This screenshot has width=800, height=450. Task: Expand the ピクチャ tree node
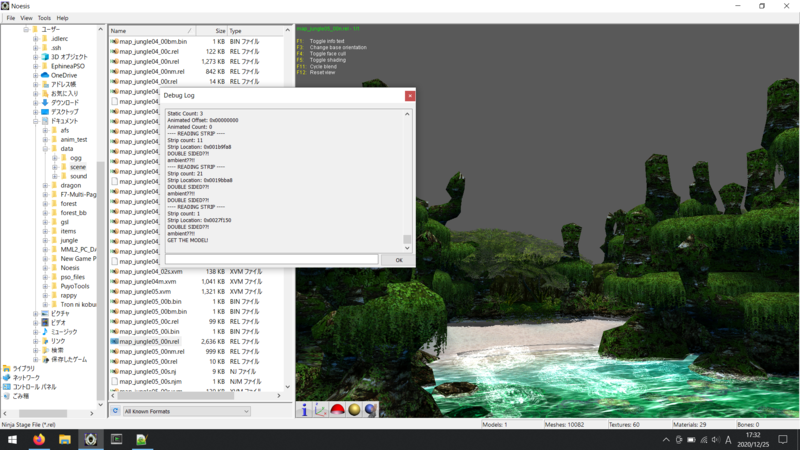(x=36, y=313)
